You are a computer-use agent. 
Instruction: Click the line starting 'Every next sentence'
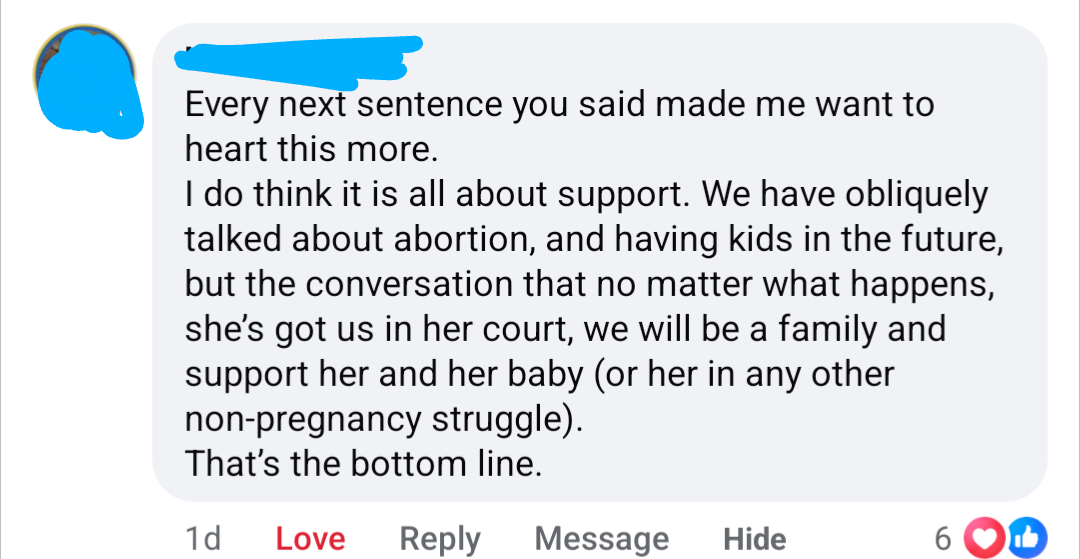click(559, 104)
